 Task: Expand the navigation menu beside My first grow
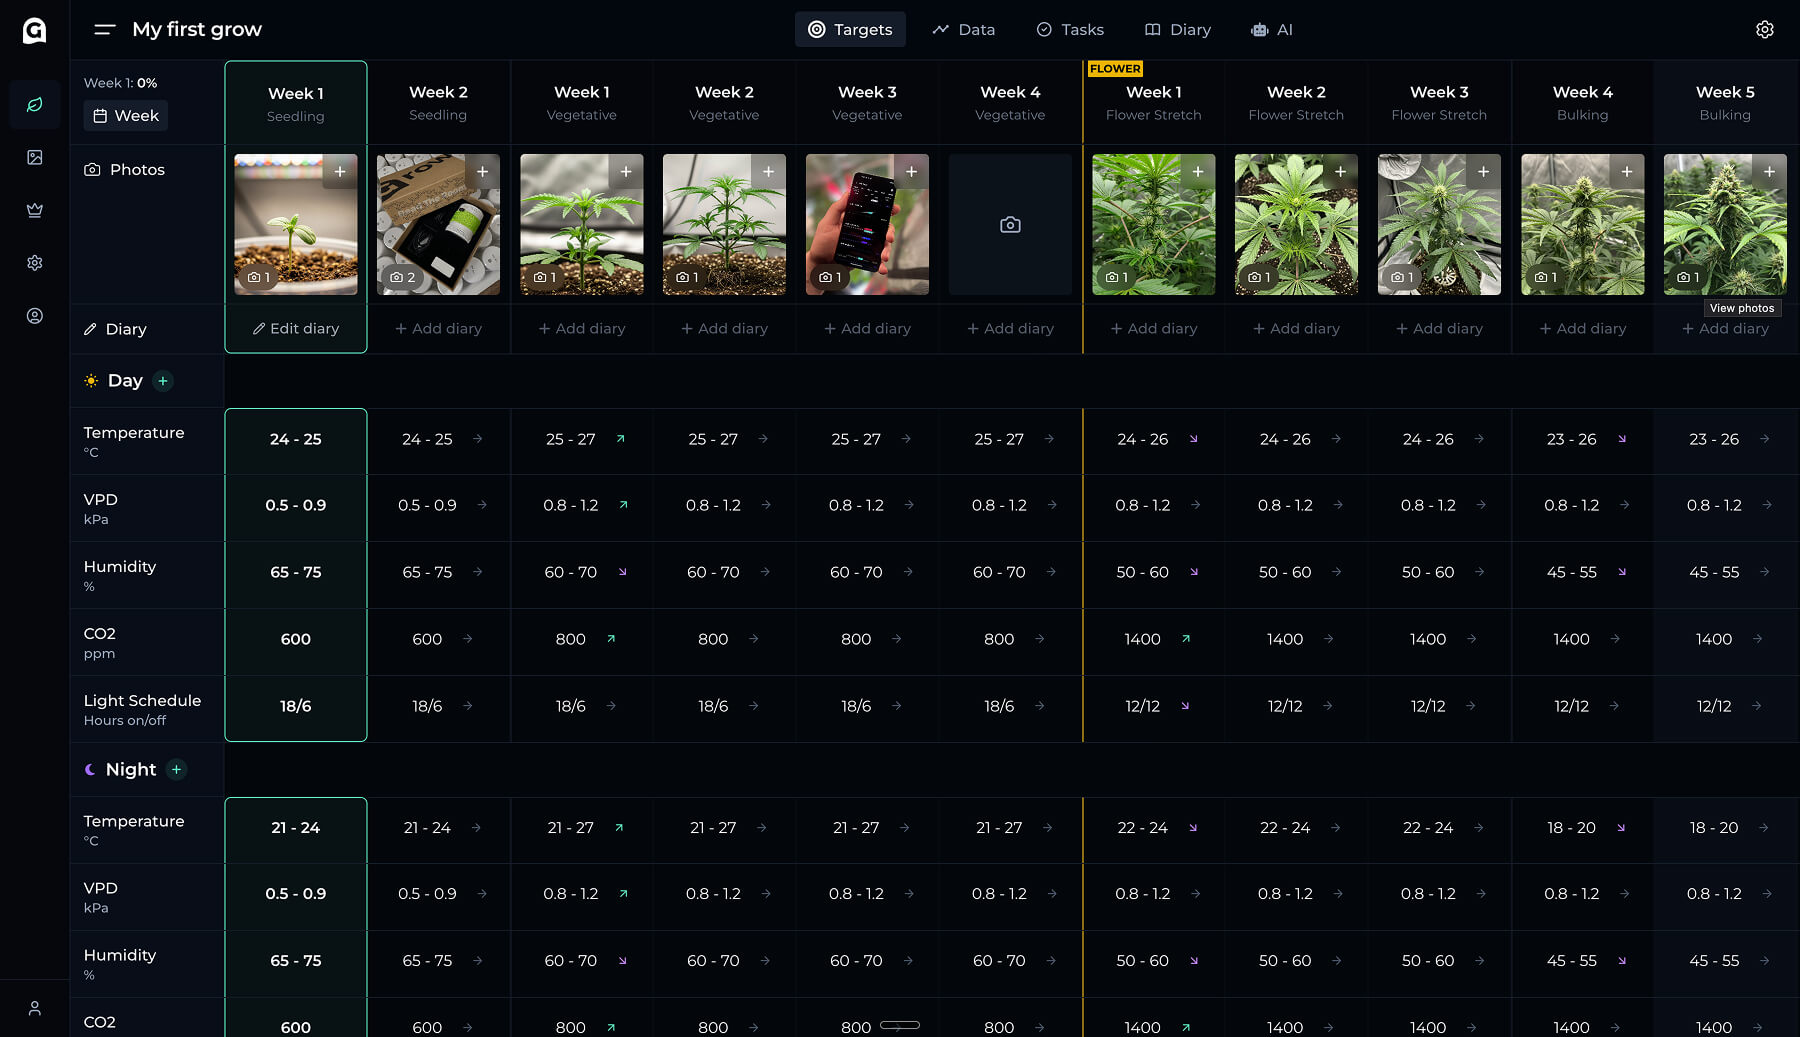[103, 29]
